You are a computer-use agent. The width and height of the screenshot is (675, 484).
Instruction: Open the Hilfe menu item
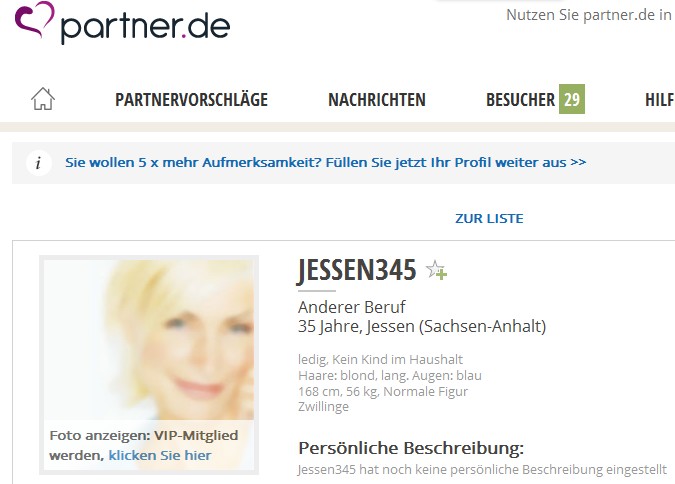click(x=660, y=99)
